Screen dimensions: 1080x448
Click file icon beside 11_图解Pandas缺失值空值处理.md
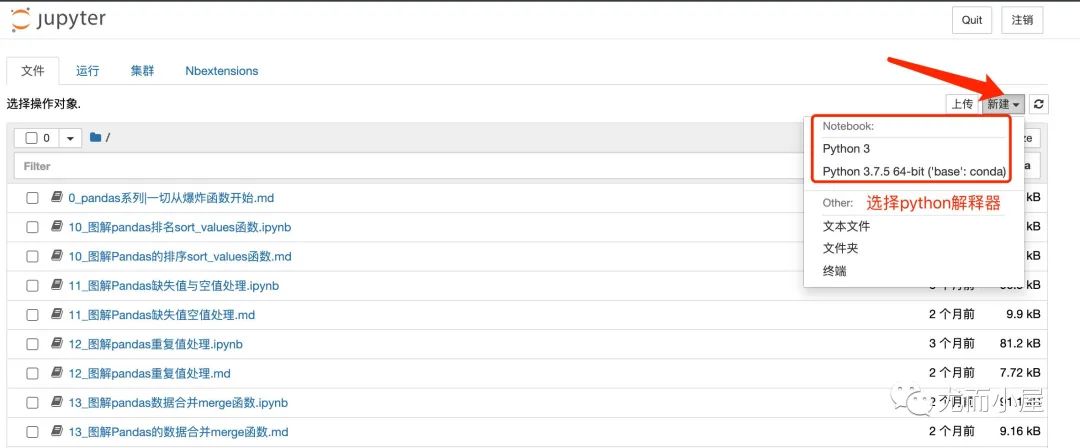point(57,315)
